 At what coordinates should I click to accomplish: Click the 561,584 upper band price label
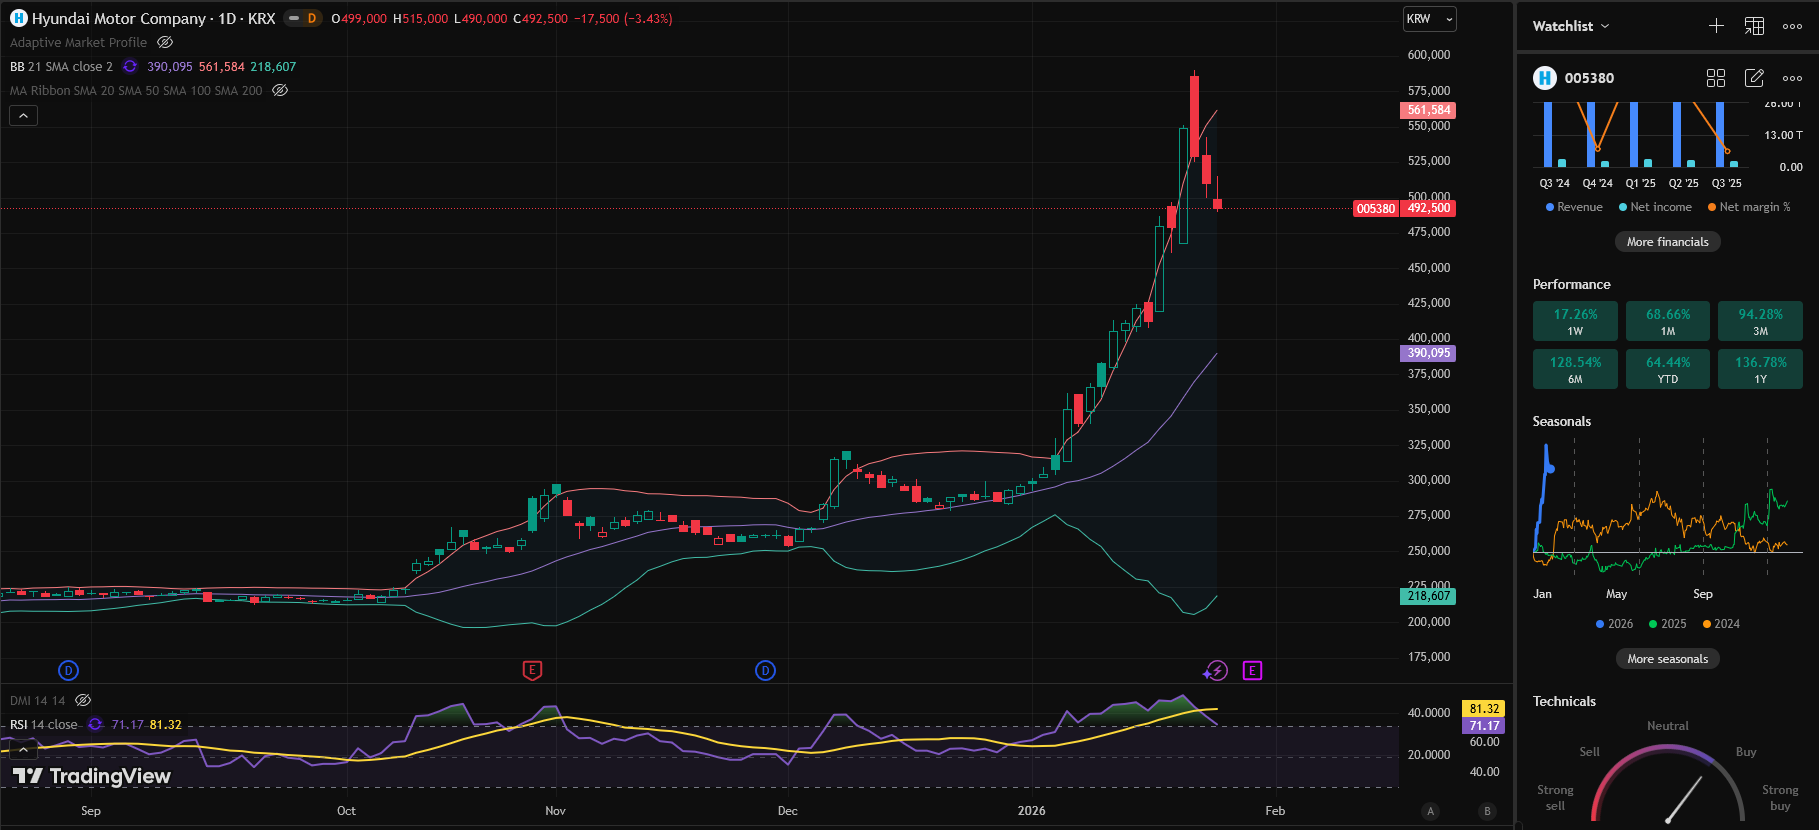click(1428, 110)
